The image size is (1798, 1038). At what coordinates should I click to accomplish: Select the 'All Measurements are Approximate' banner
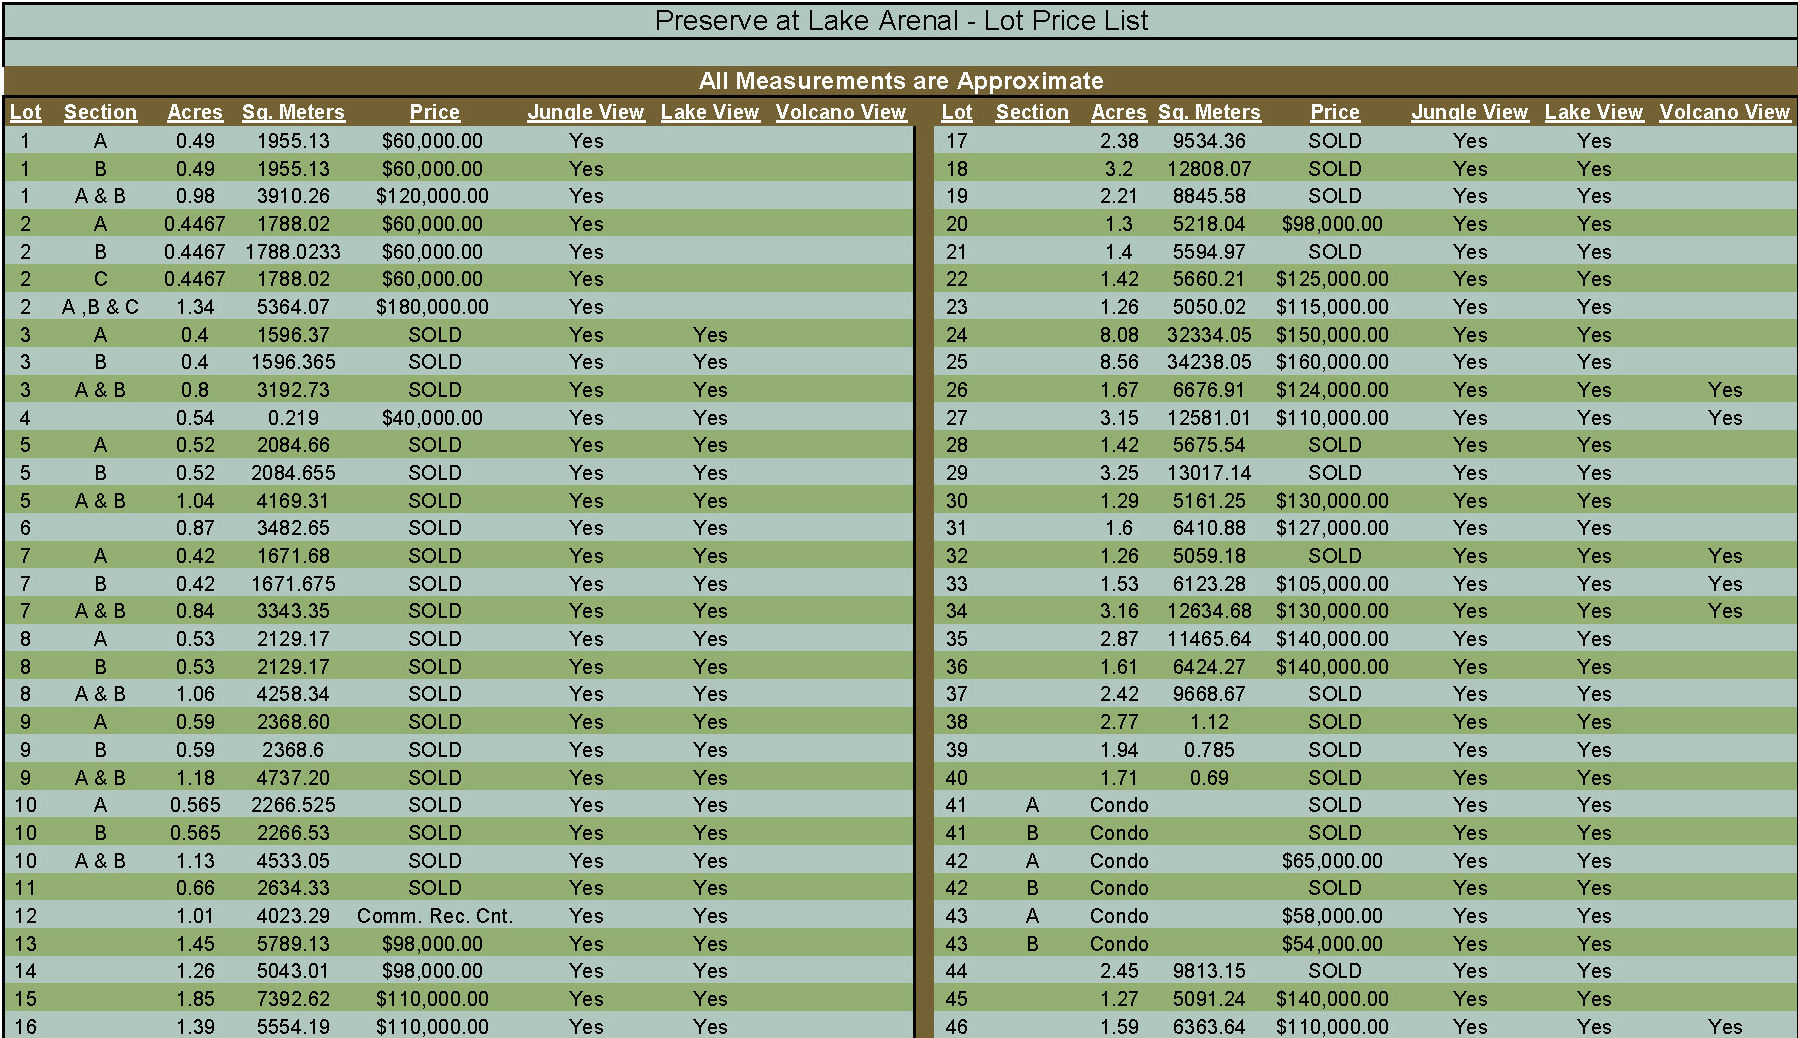click(x=900, y=81)
